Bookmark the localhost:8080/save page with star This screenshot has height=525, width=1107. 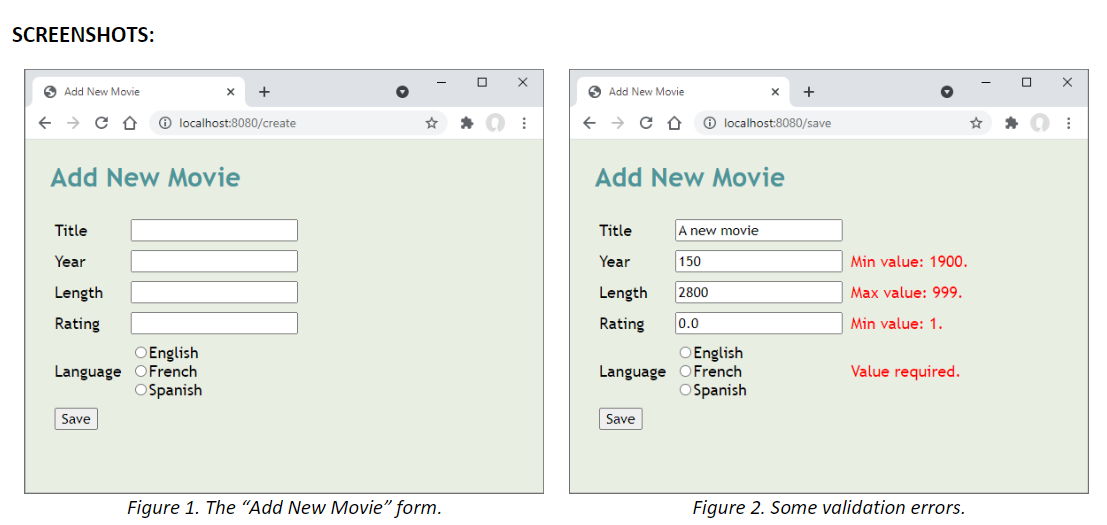tap(976, 123)
